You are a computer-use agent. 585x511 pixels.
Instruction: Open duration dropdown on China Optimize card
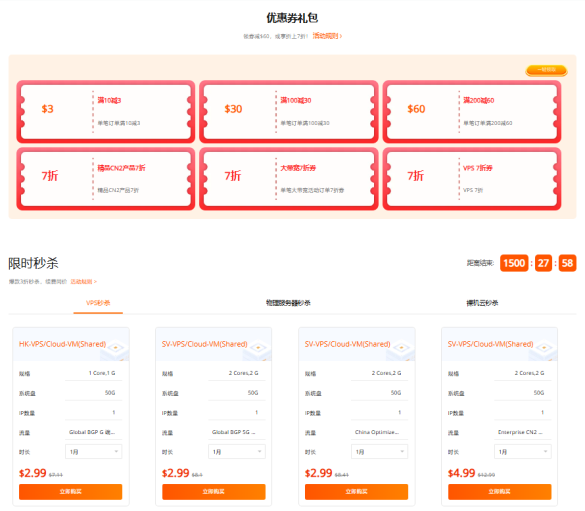click(x=379, y=452)
